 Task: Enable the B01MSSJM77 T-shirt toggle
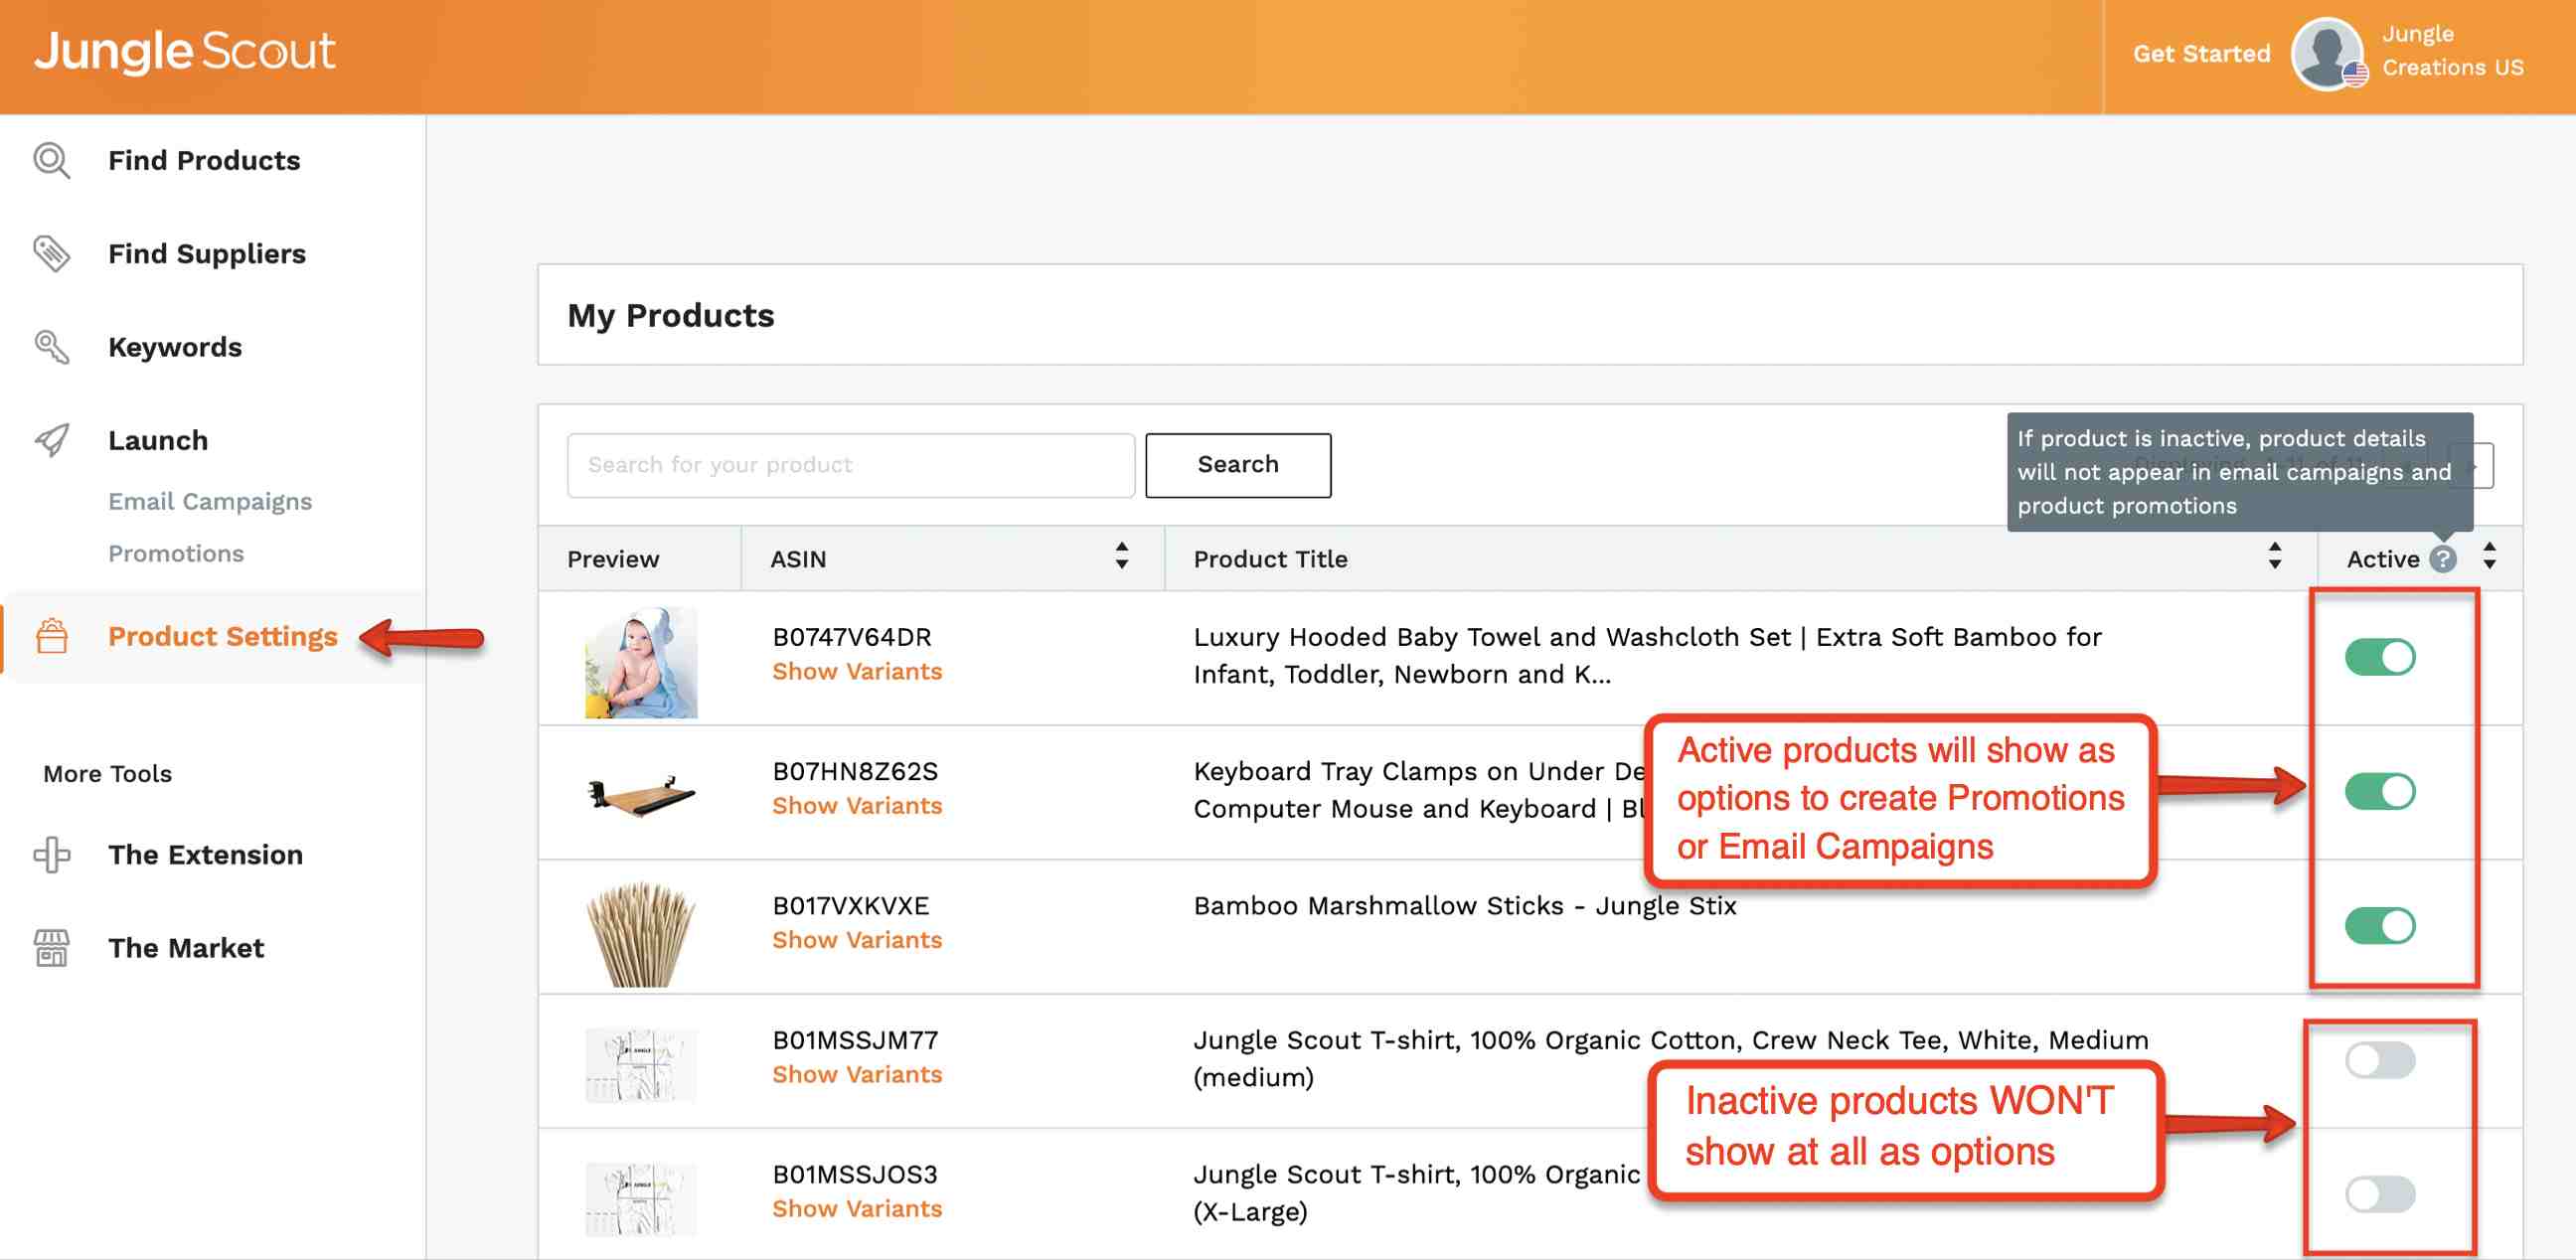tap(2379, 1060)
